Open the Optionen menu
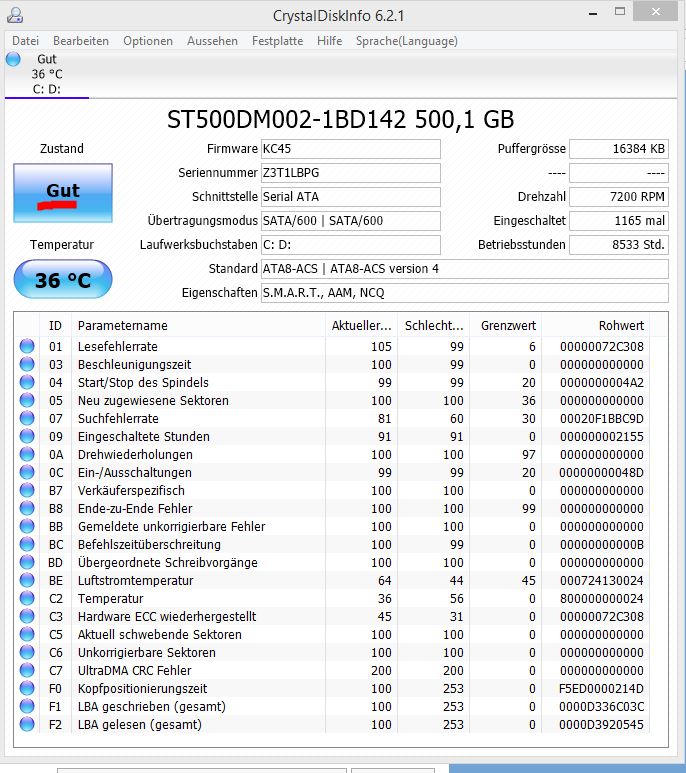Screen dimensions: 686x773 tap(148, 41)
